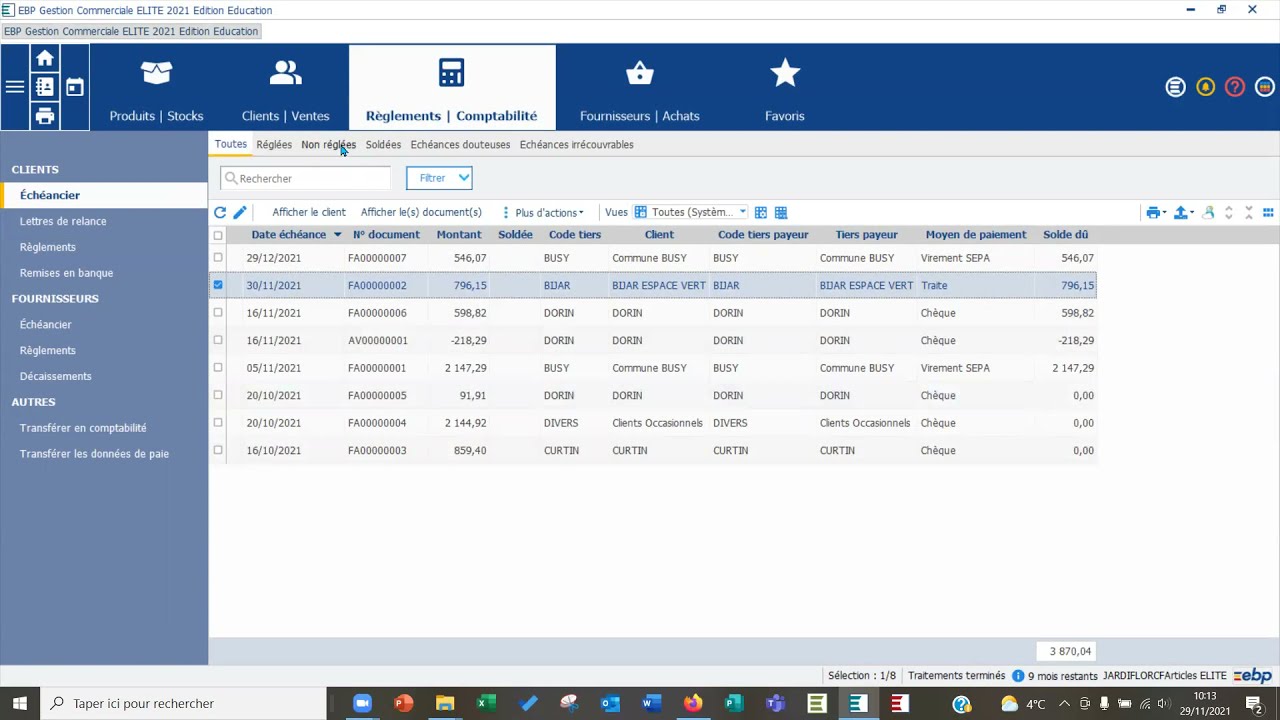Click the printer icon below the address book

(45, 116)
